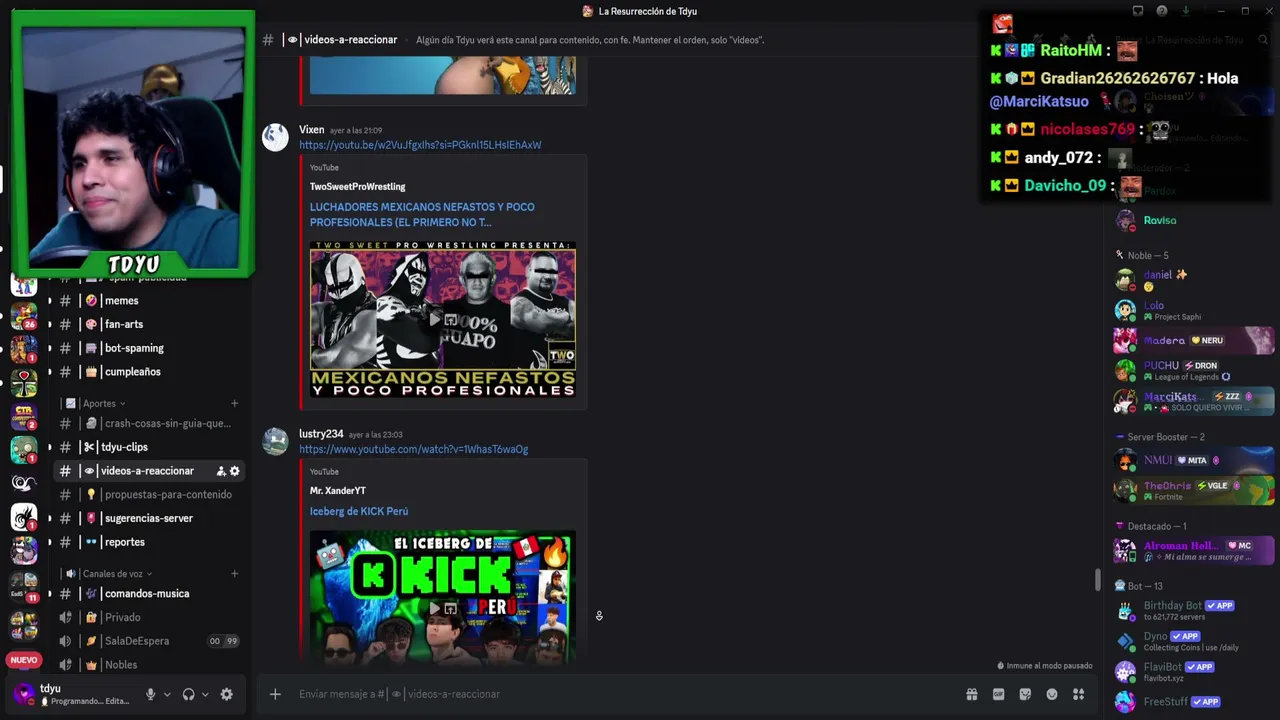Click the Mr. XanderYT channel name
Screen dimensions: 1280x720
pos(338,491)
